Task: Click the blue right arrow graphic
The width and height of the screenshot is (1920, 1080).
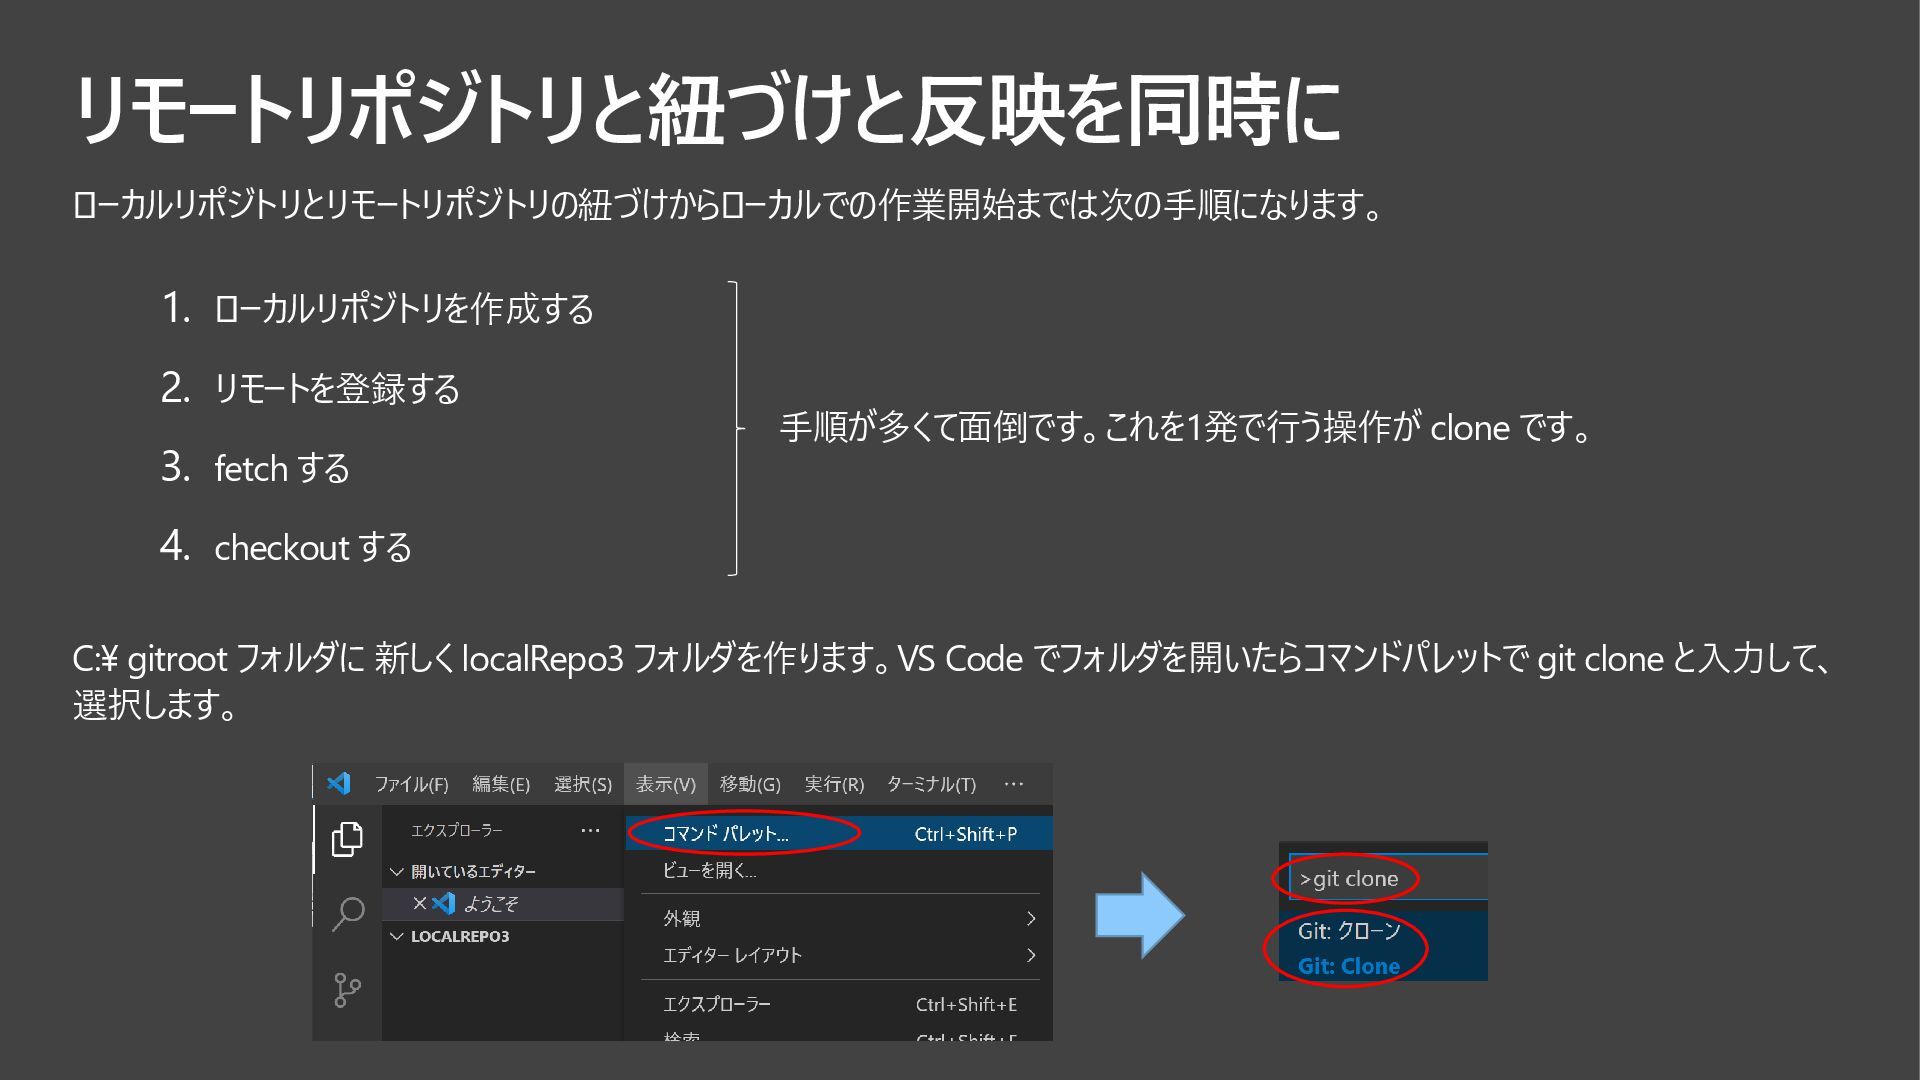Action: [1139, 915]
